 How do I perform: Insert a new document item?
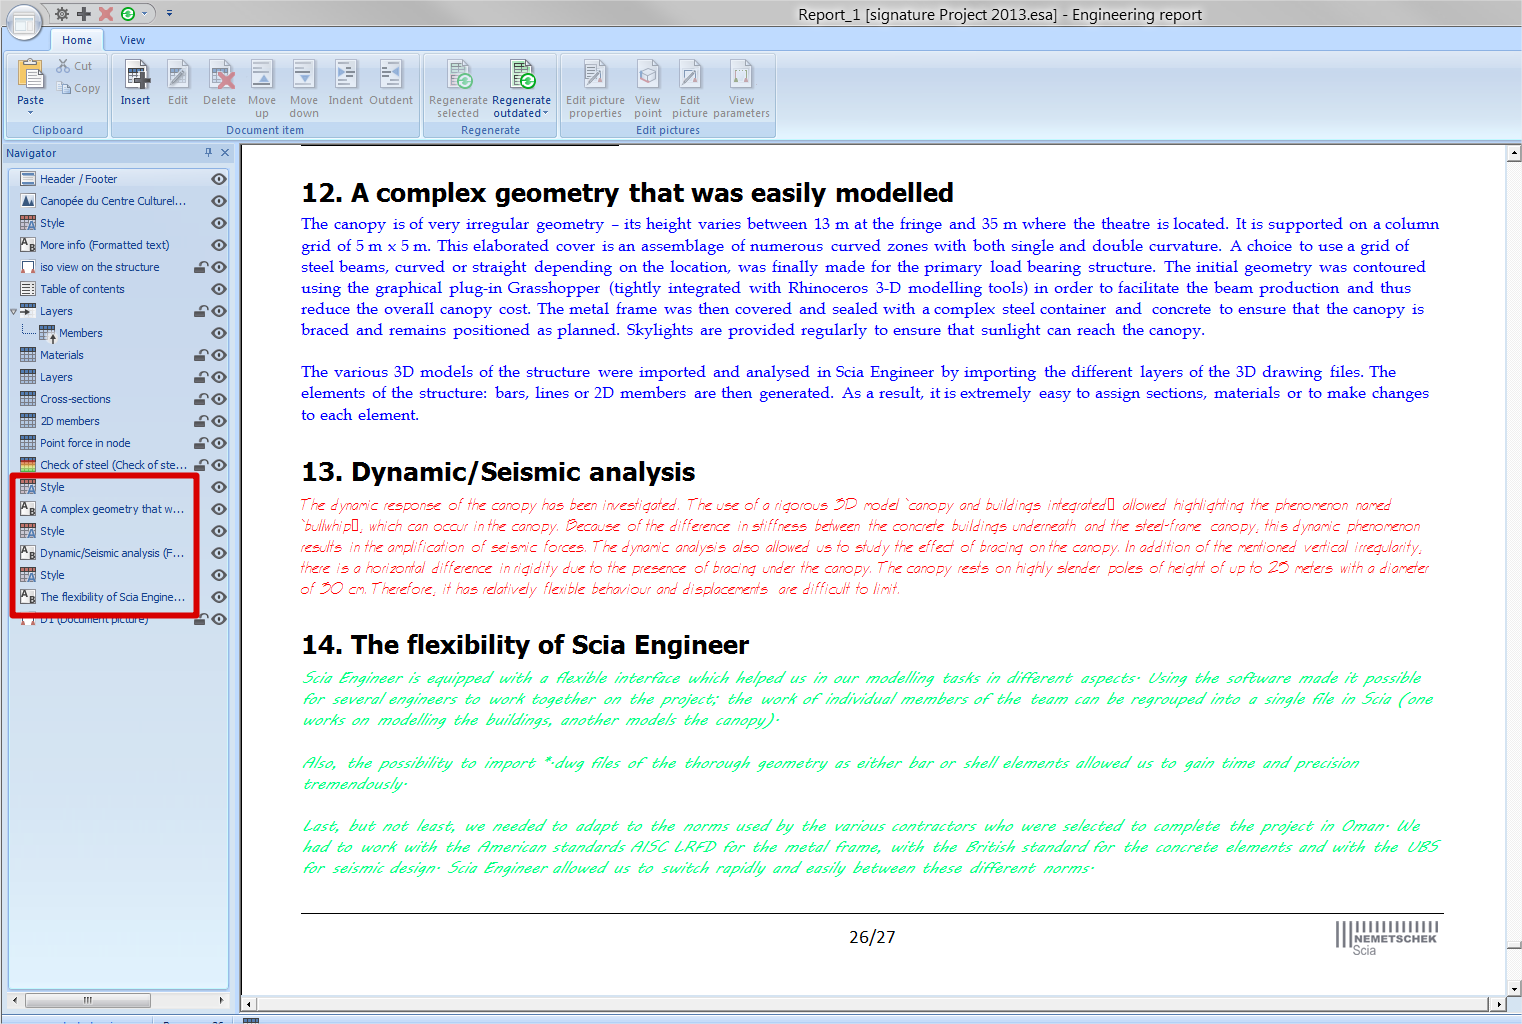[x=136, y=82]
